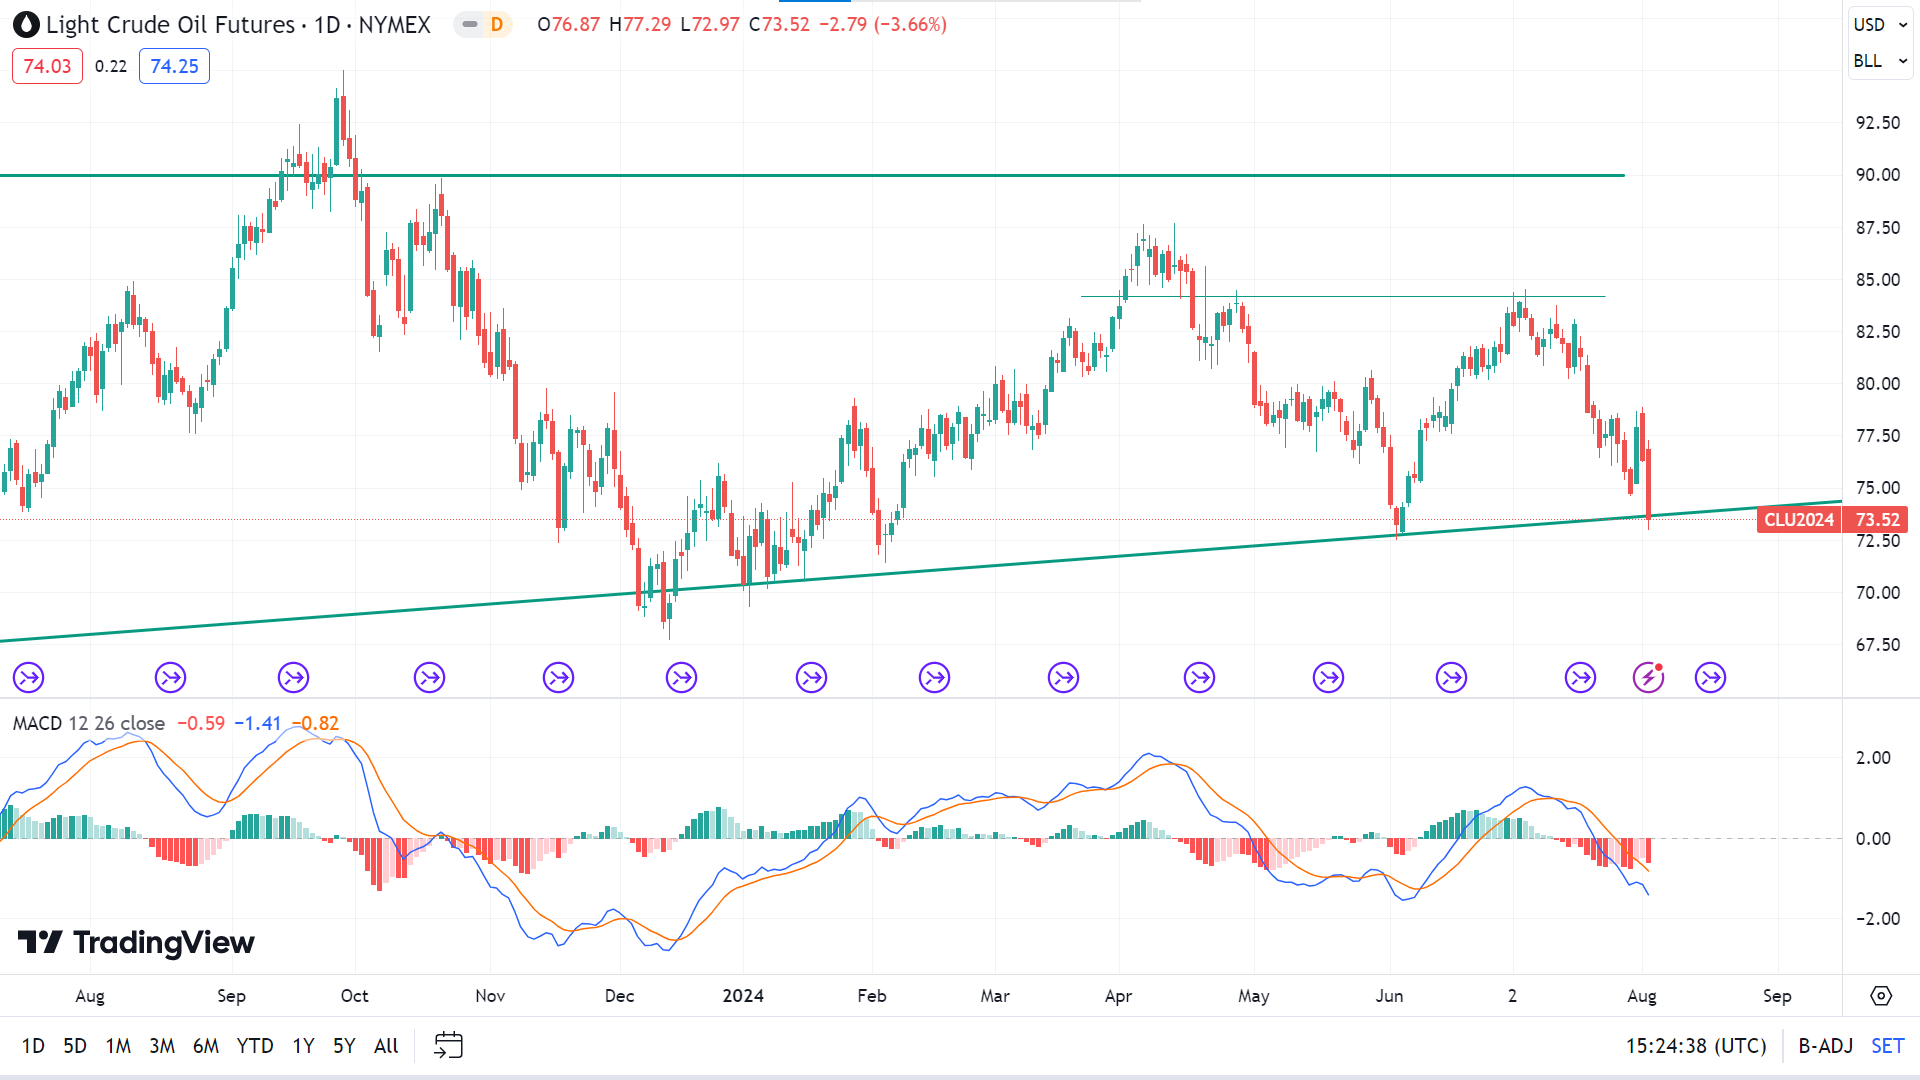Open chart settings gear icon
Image resolution: width=1920 pixels, height=1080 pixels.
(1881, 996)
